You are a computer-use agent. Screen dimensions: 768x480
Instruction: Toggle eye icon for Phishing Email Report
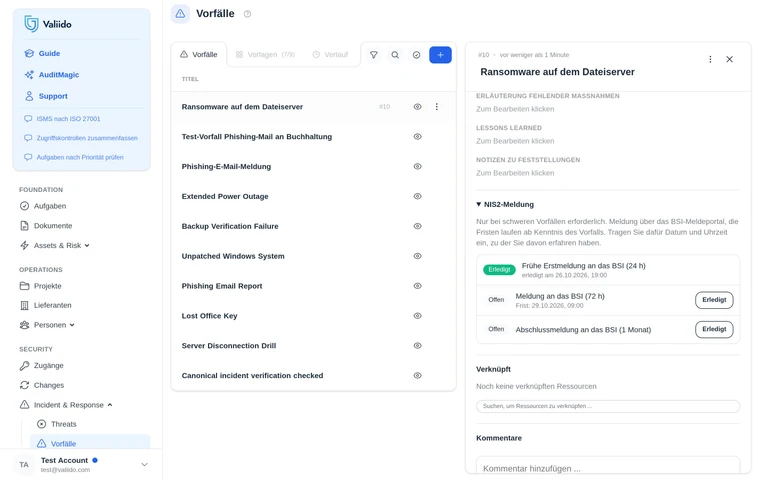click(417, 286)
